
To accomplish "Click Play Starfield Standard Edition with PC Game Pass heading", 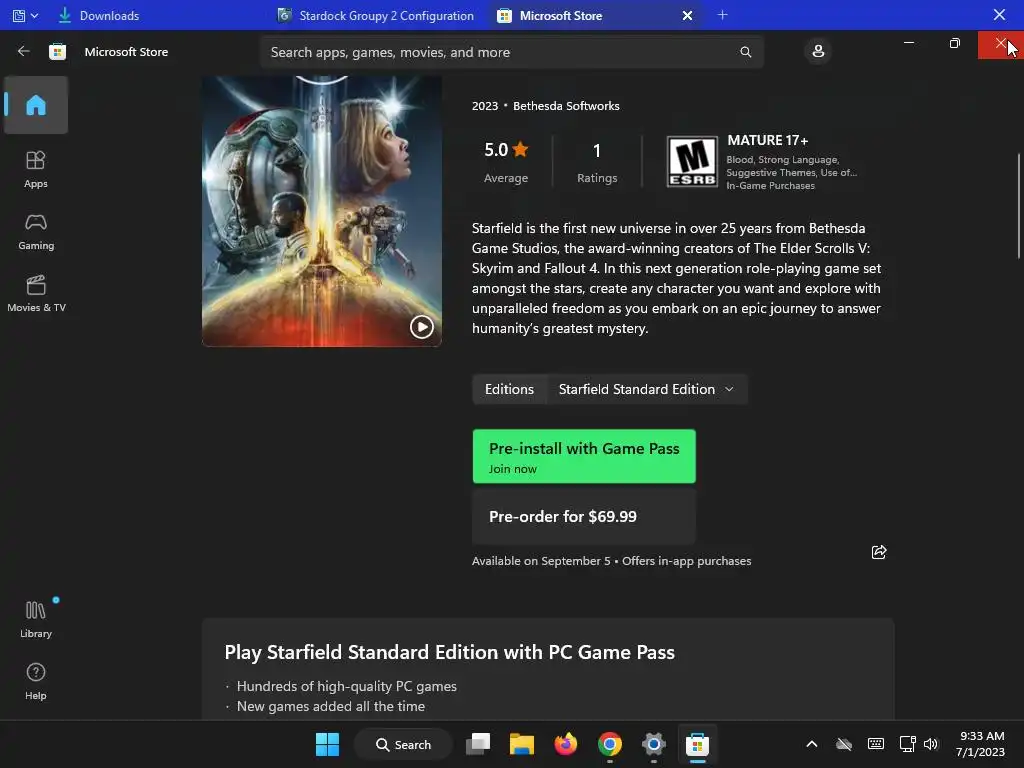I will [449, 652].
